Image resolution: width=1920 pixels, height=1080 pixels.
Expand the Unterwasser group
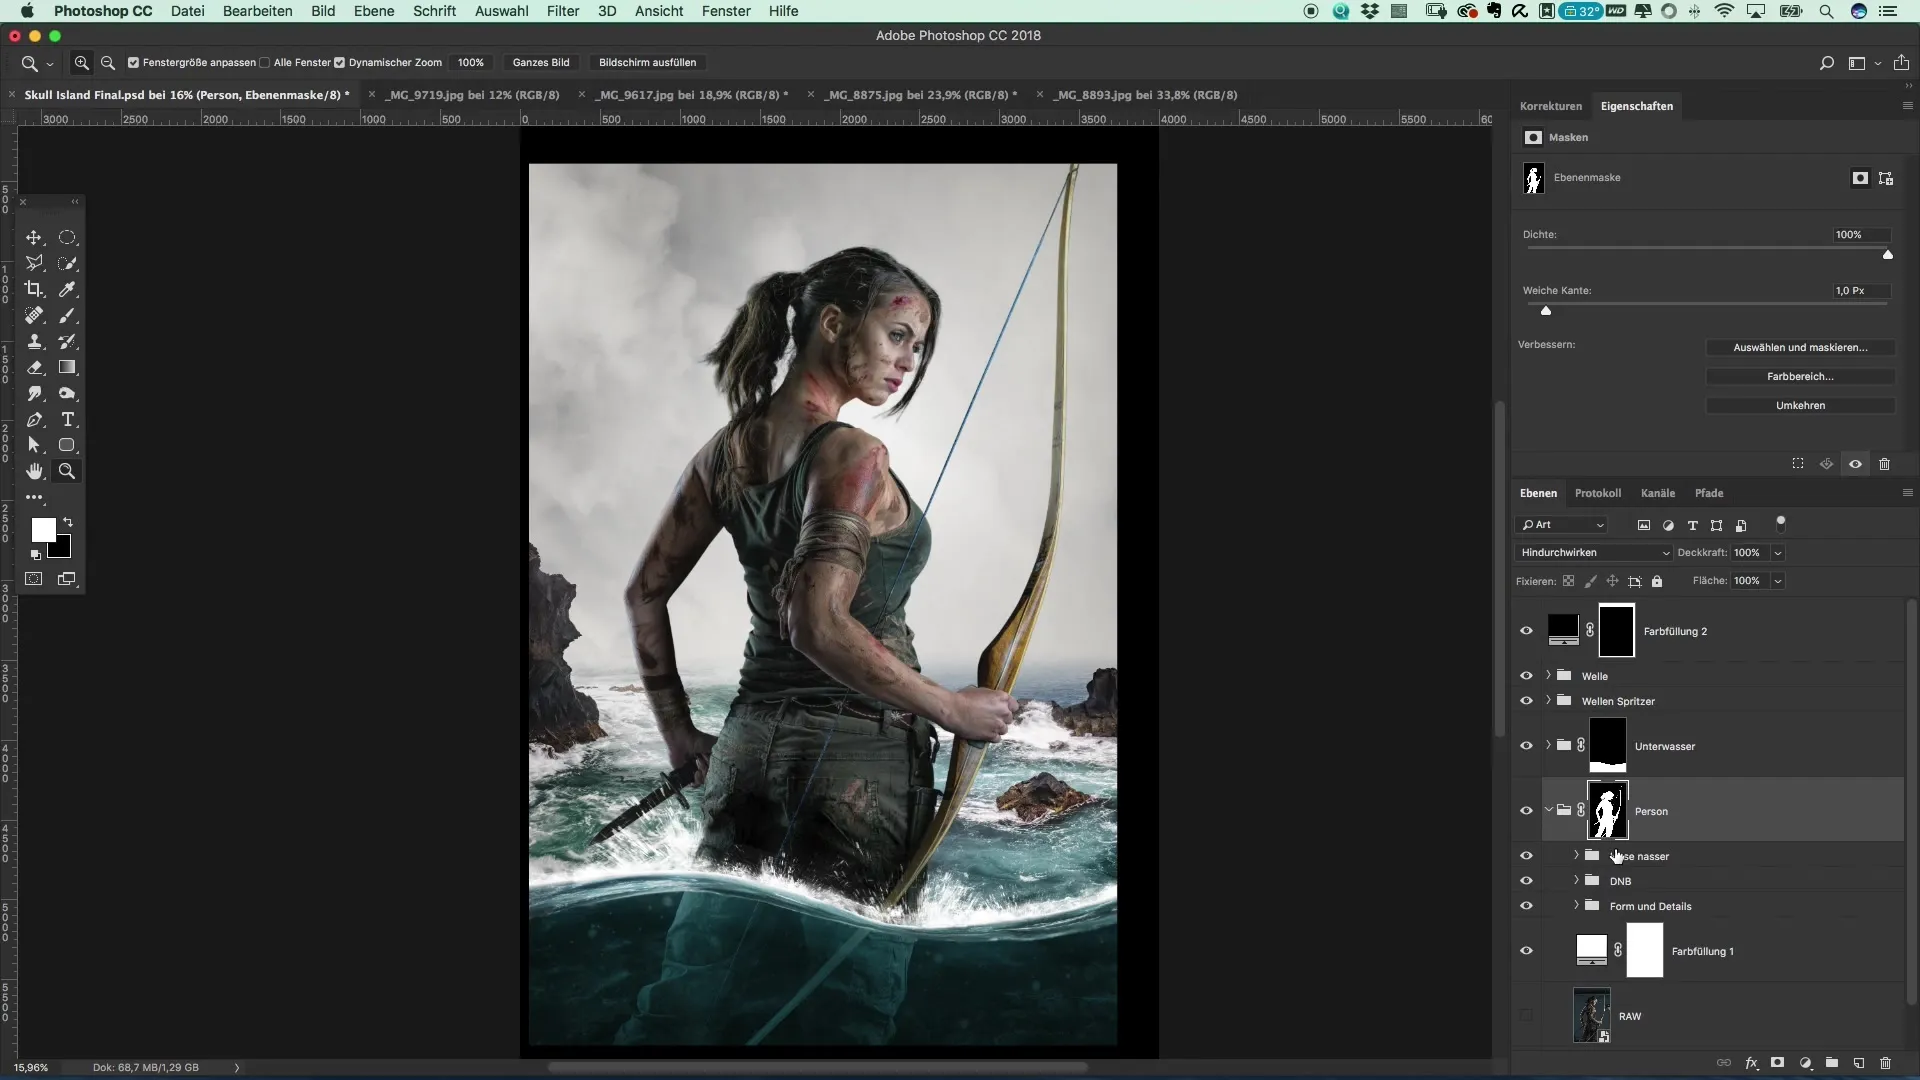tap(1548, 745)
